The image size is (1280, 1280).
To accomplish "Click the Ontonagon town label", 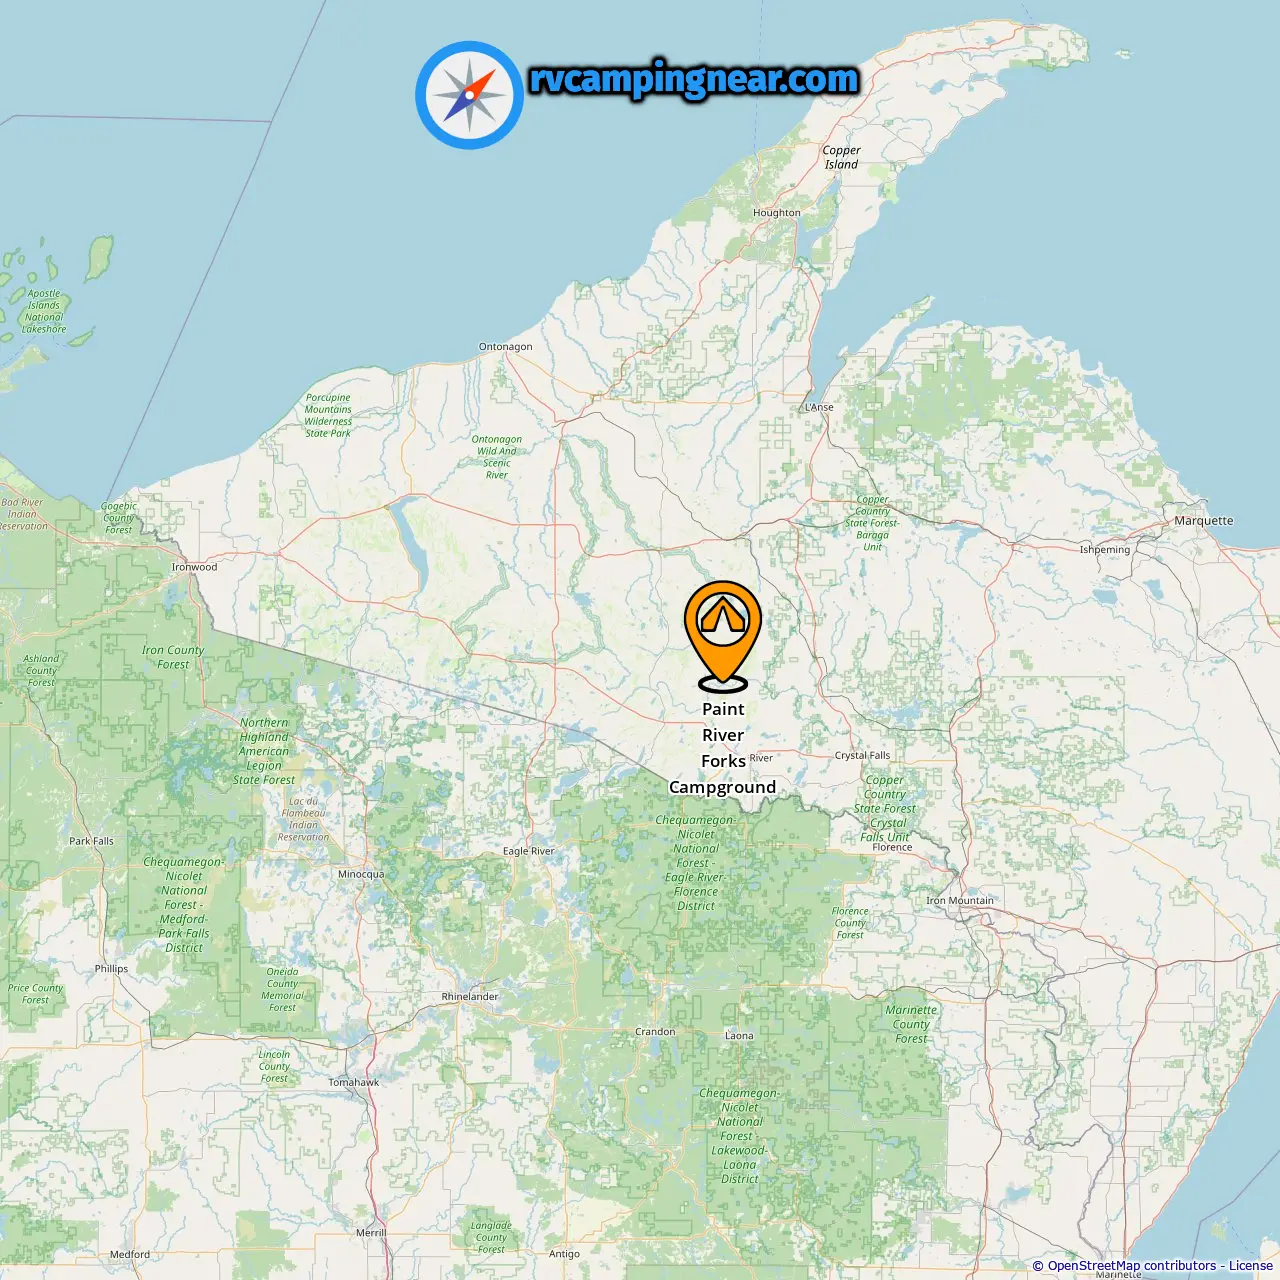I will [x=505, y=347].
